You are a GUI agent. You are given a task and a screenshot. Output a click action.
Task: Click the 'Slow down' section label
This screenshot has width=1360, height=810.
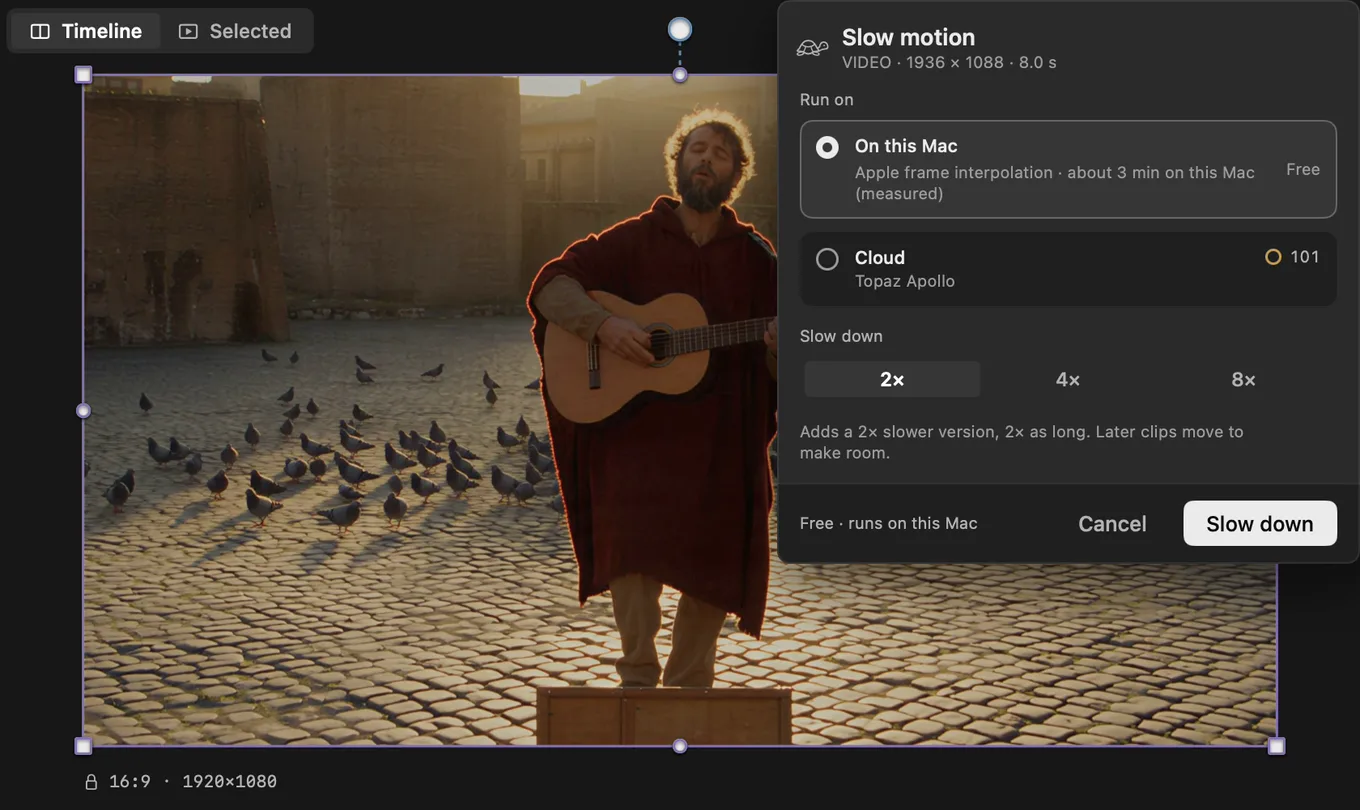[x=841, y=336]
